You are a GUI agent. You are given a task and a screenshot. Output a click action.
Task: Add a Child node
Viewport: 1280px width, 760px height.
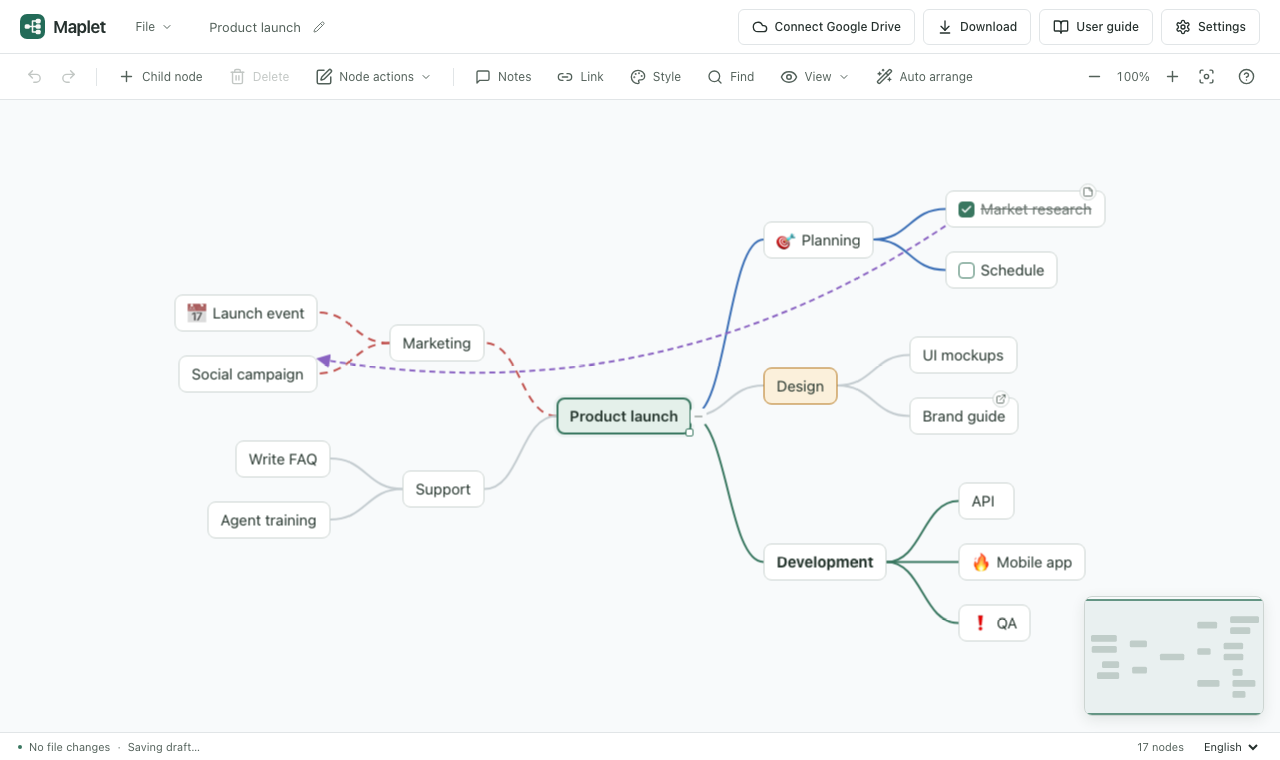click(x=161, y=77)
